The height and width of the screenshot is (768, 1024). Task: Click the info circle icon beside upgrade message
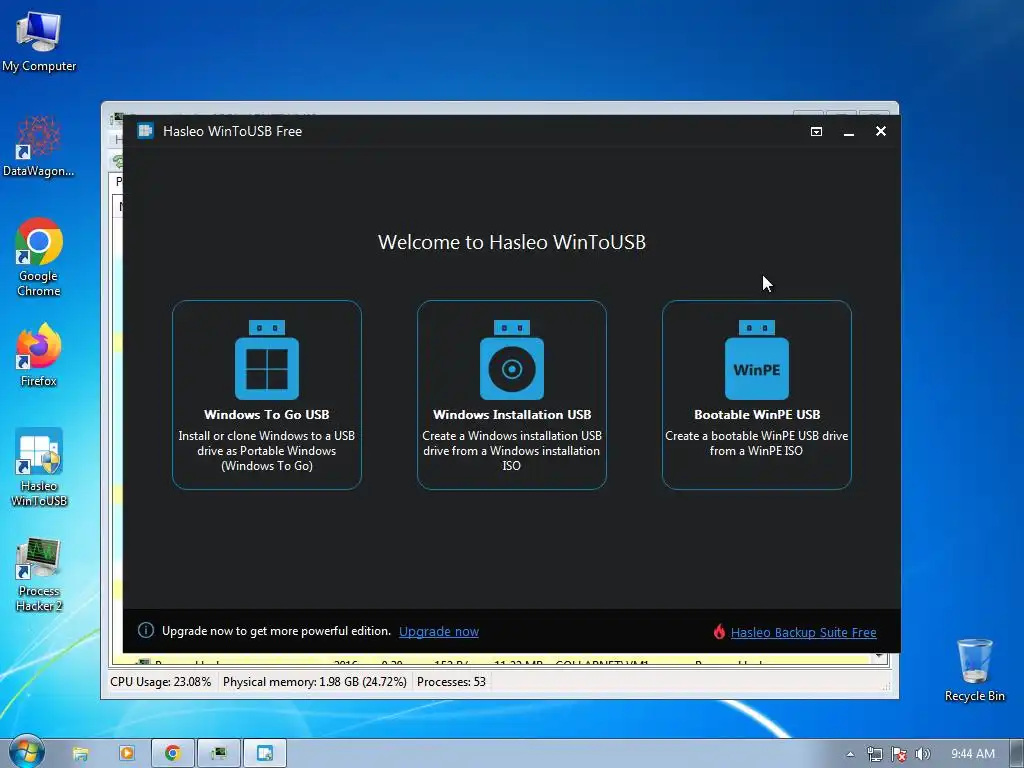[146, 630]
